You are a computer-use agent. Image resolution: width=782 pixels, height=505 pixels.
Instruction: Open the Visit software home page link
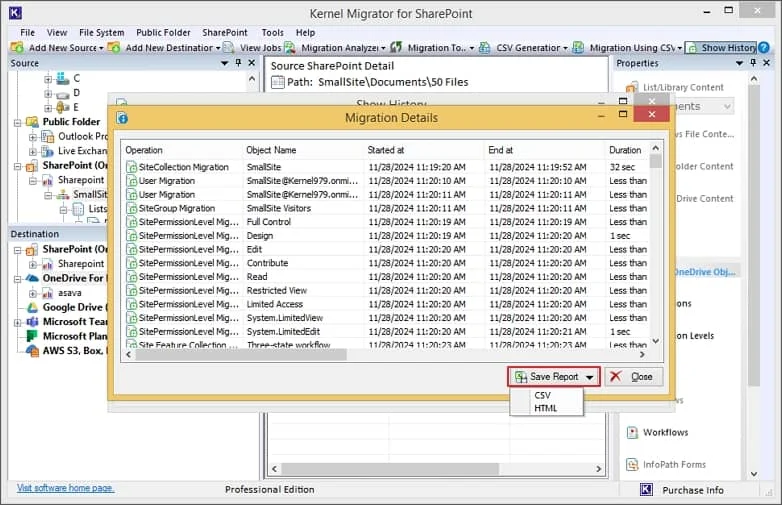click(65, 488)
